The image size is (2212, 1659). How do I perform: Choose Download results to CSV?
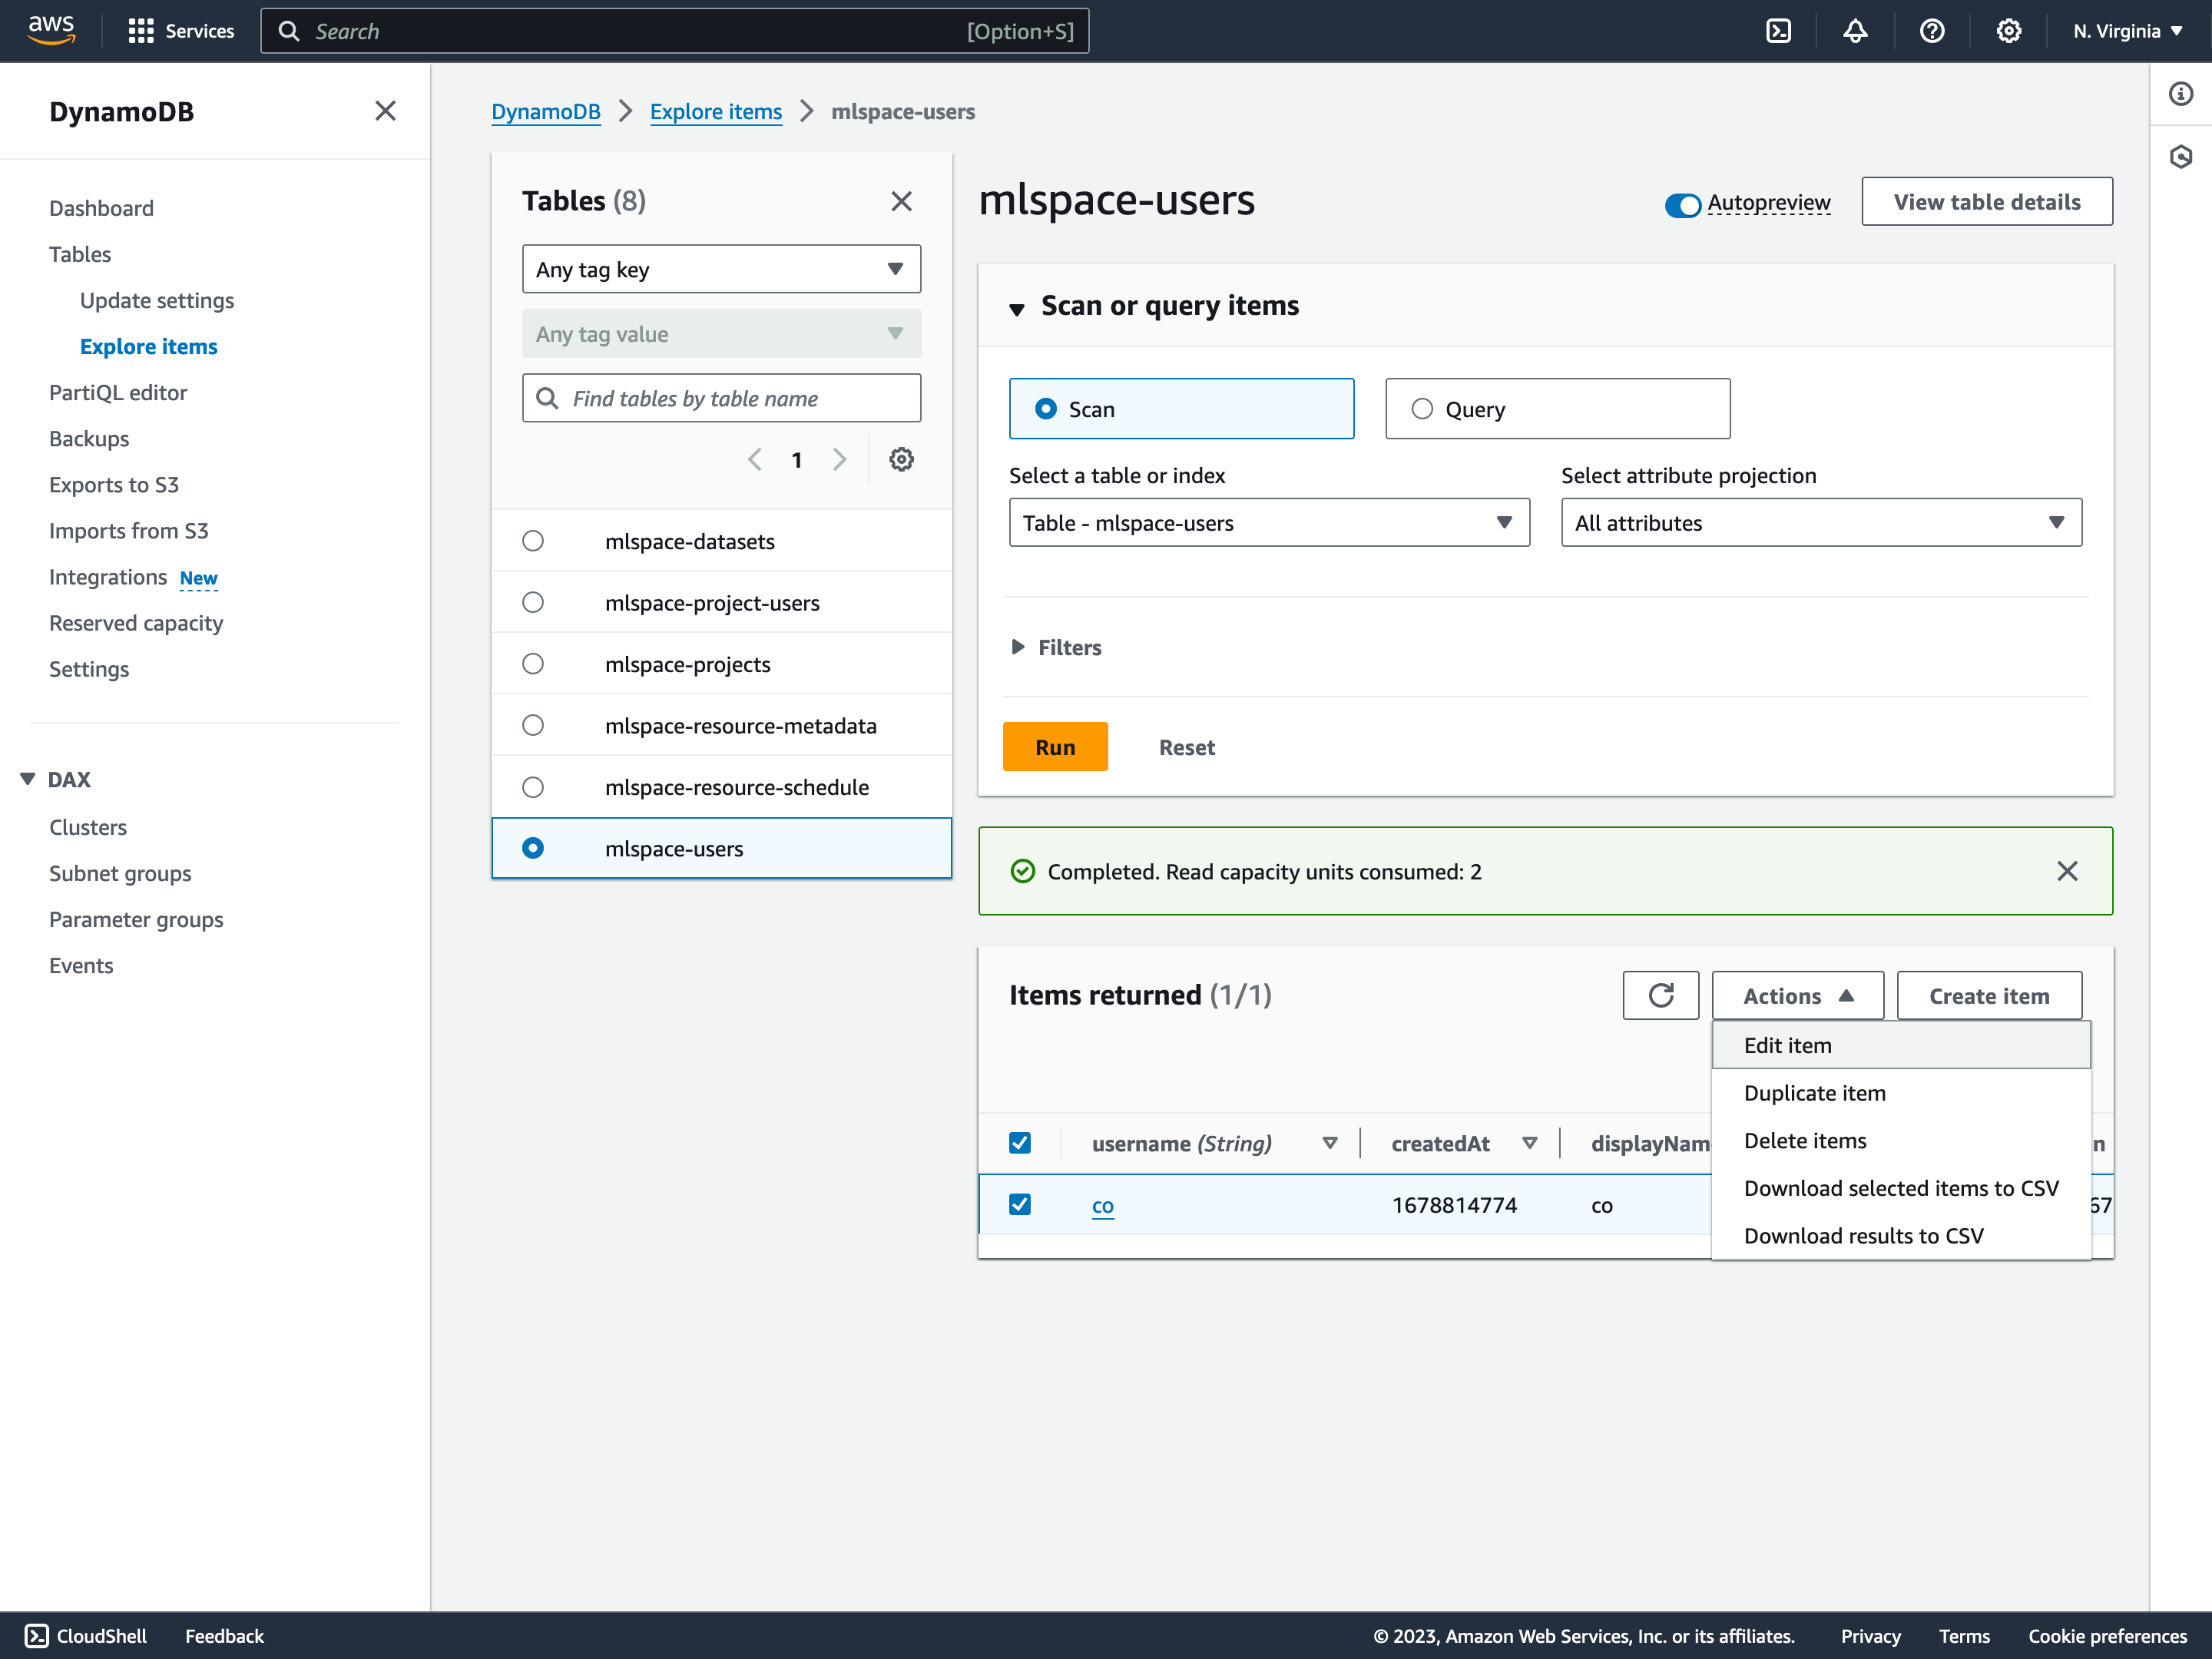(x=1900, y=1235)
